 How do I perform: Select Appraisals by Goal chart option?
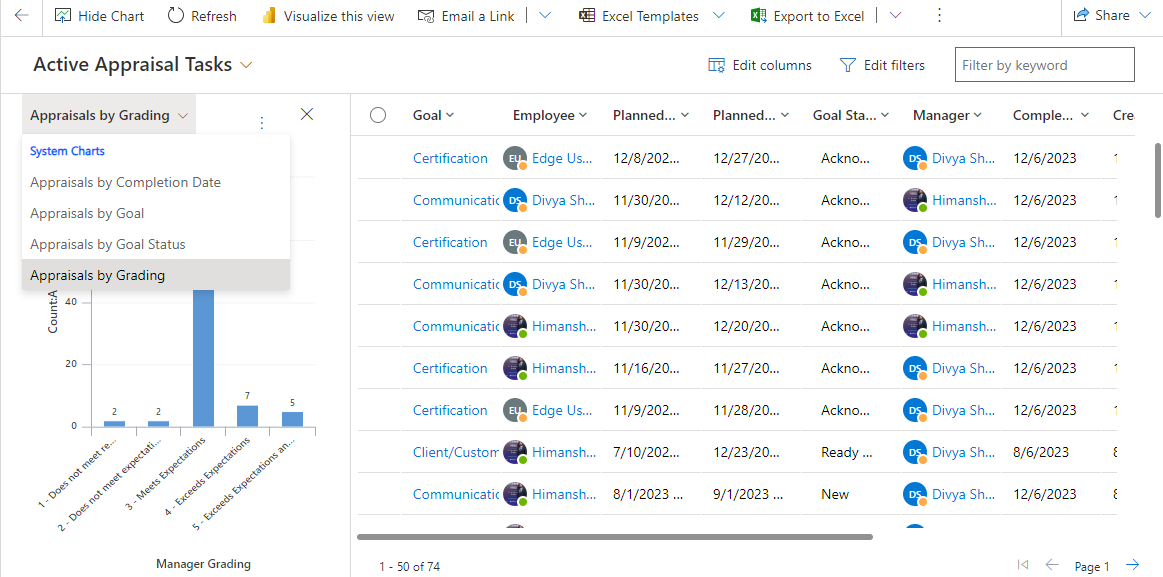coord(87,213)
